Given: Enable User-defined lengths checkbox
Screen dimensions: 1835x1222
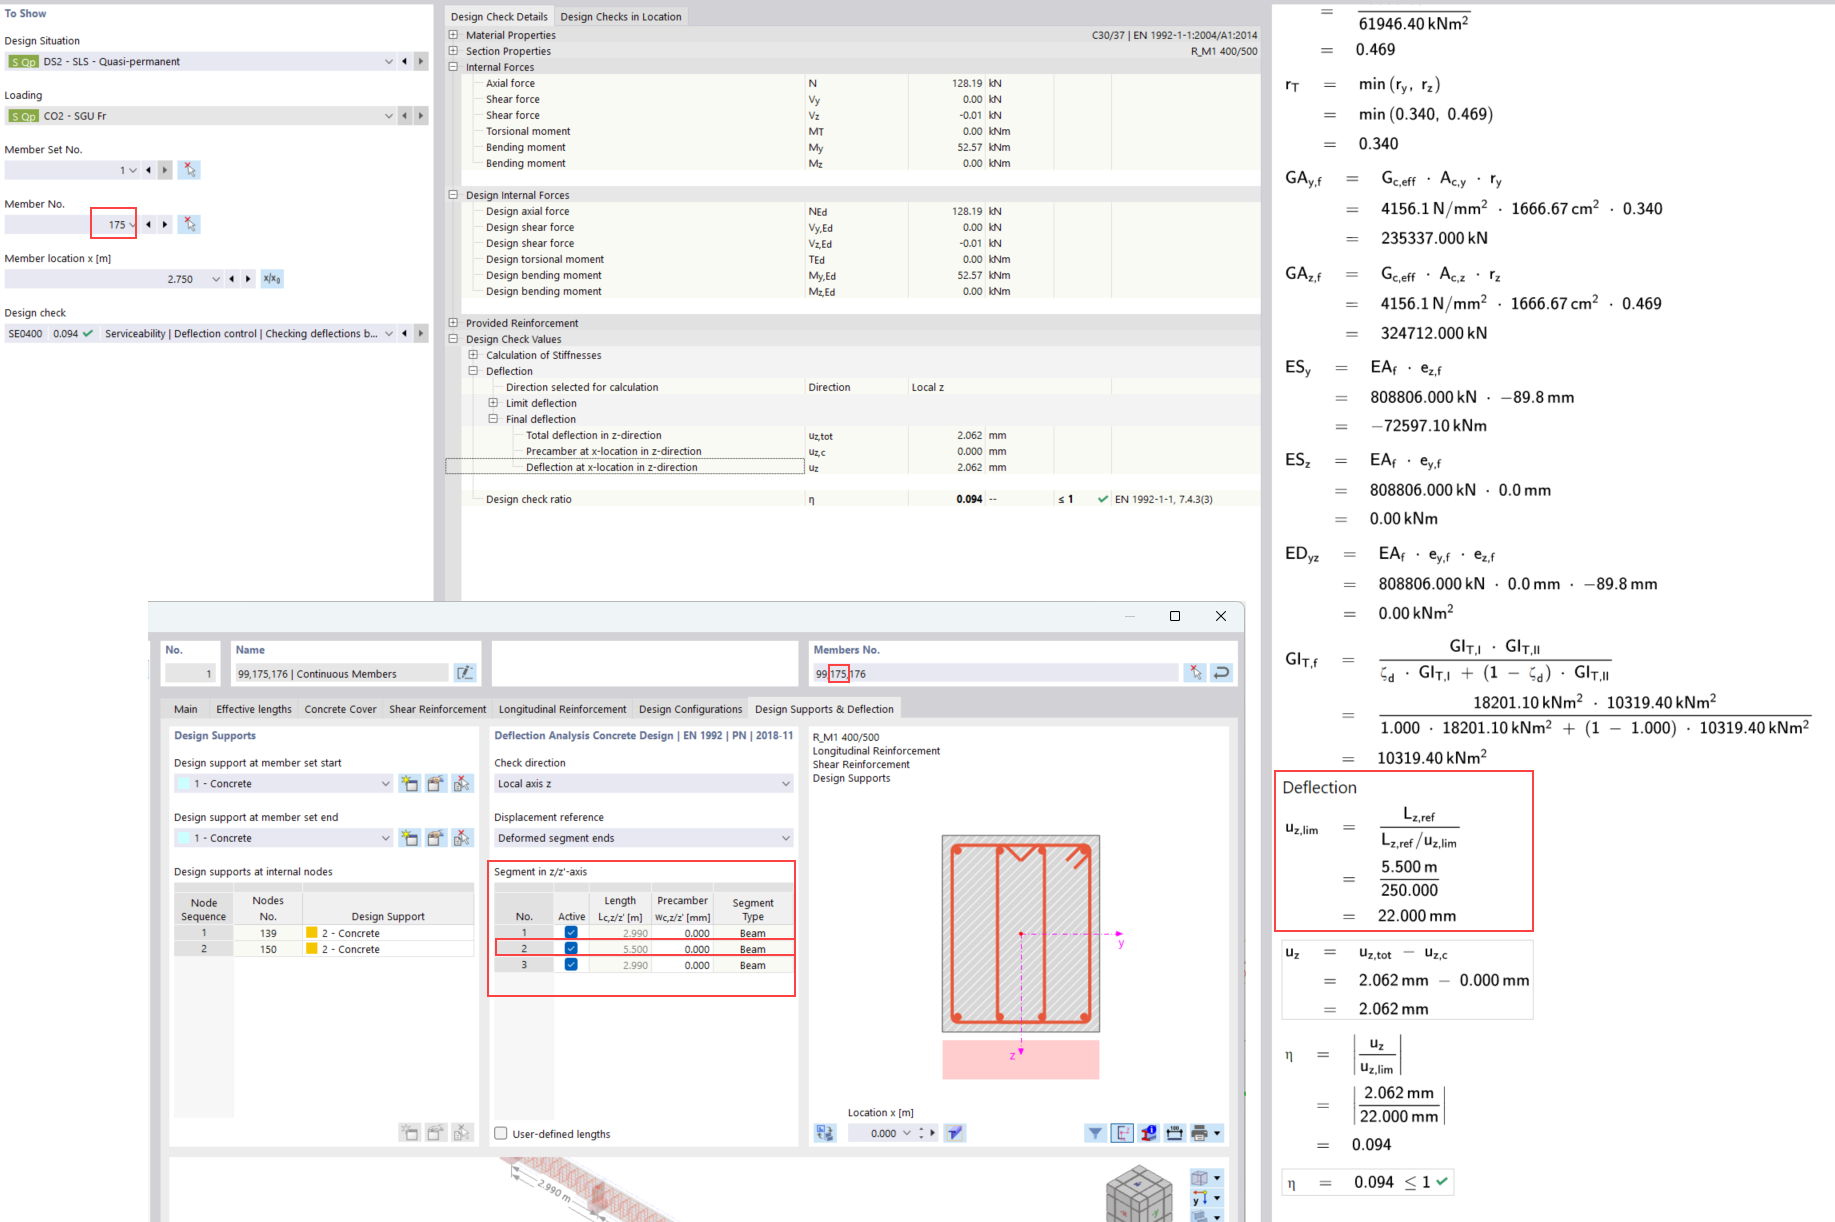Looking at the screenshot, I should [x=501, y=1134].
